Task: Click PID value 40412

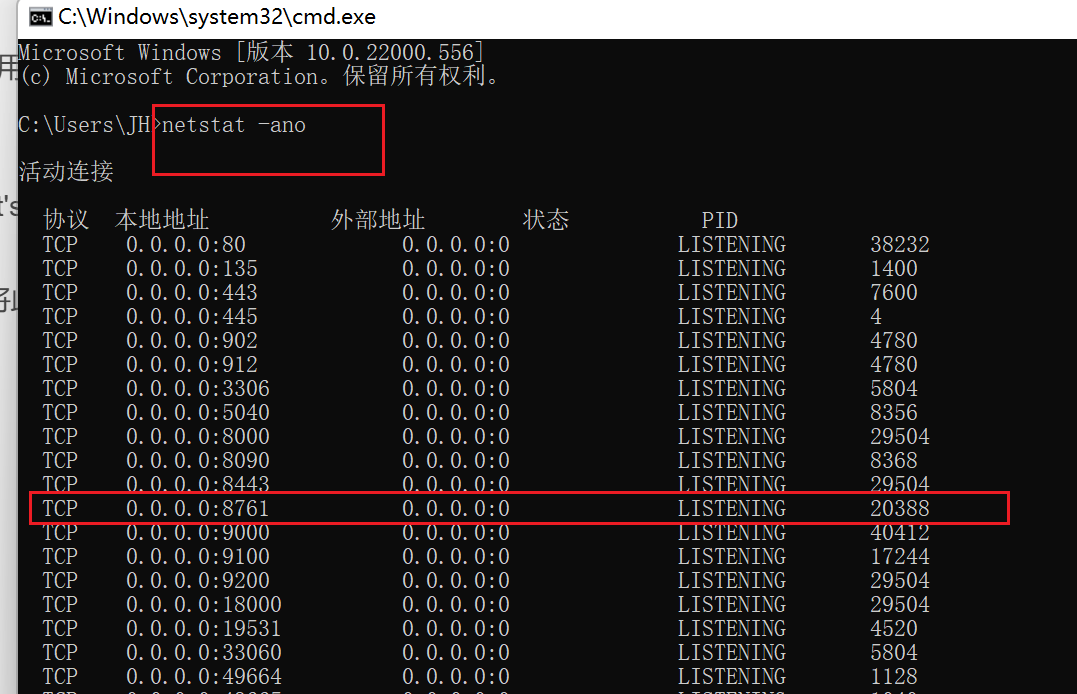Action: point(900,534)
